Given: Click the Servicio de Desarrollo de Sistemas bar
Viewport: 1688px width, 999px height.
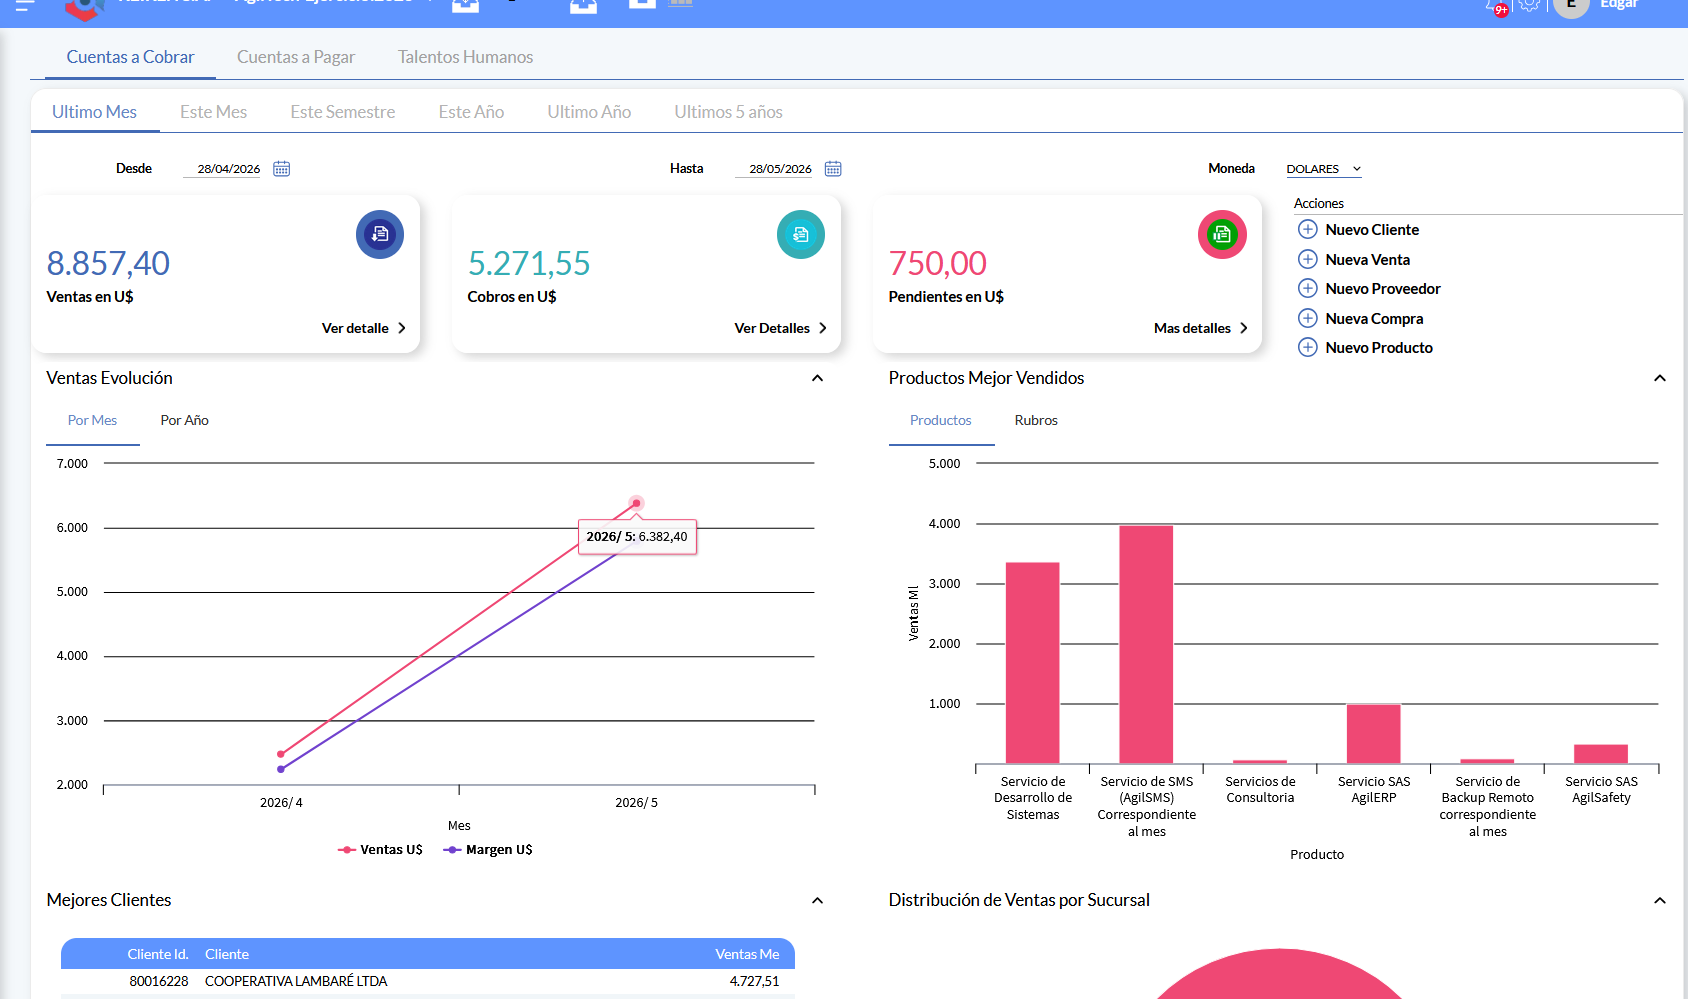Looking at the screenshot, I should tap(1032, 663).
